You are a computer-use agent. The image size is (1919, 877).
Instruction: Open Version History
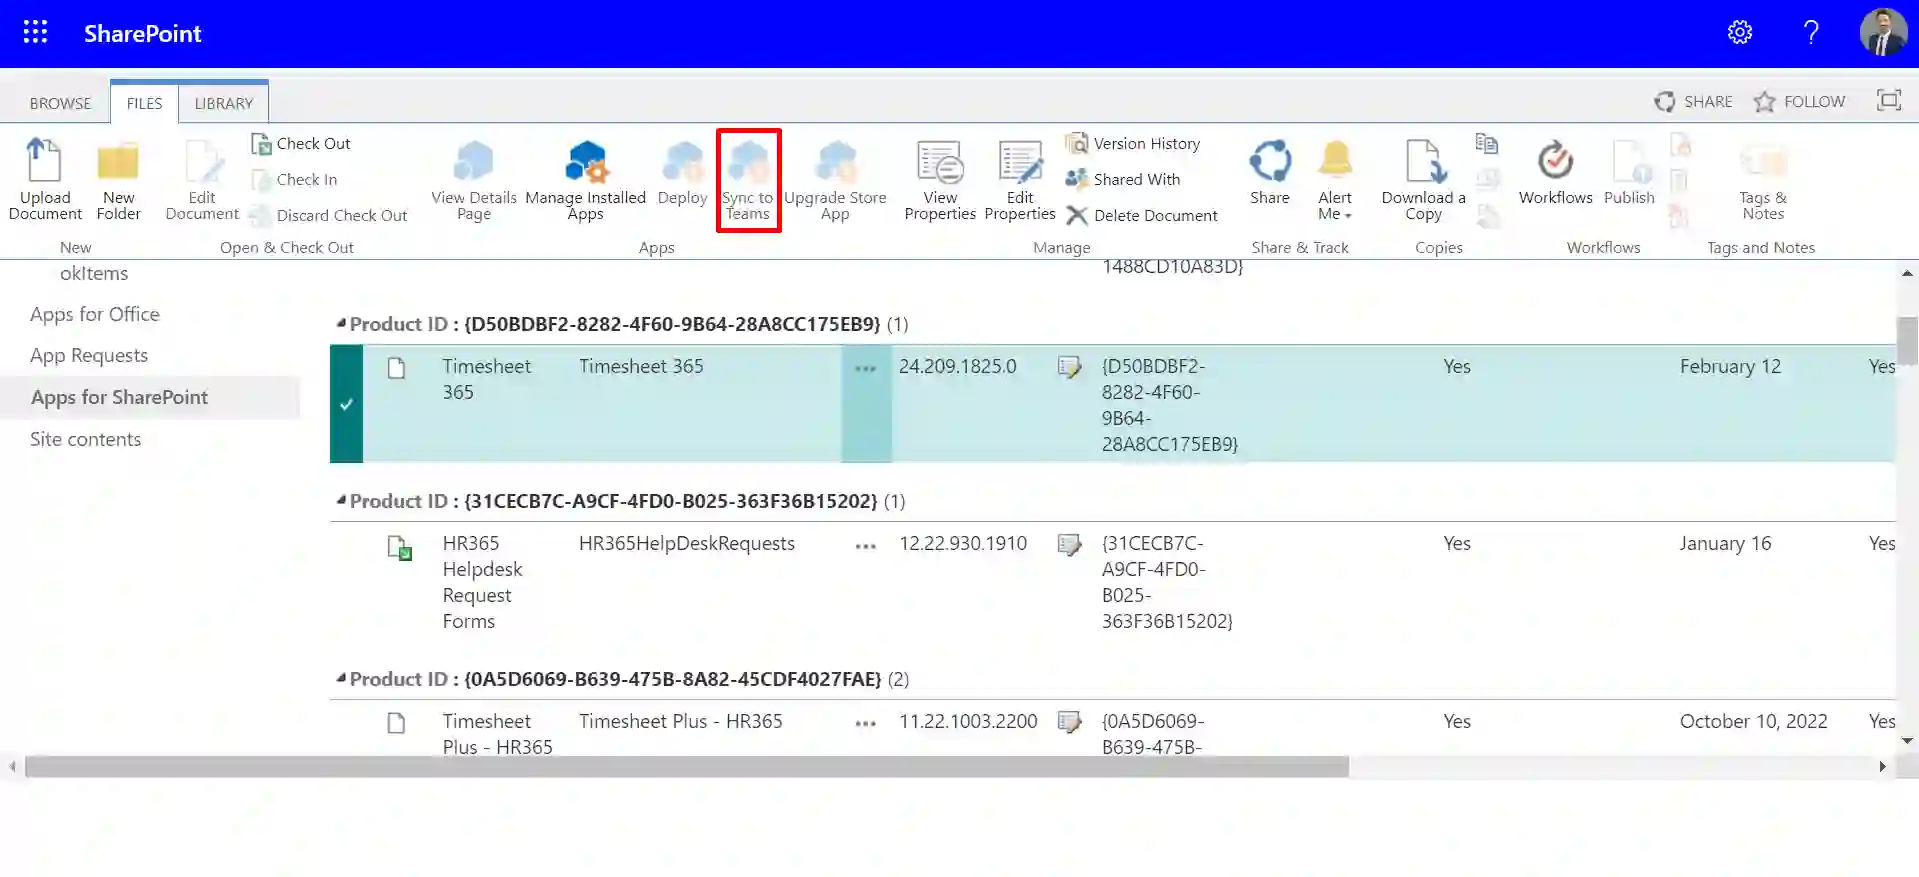click(x=1133, y=144)
